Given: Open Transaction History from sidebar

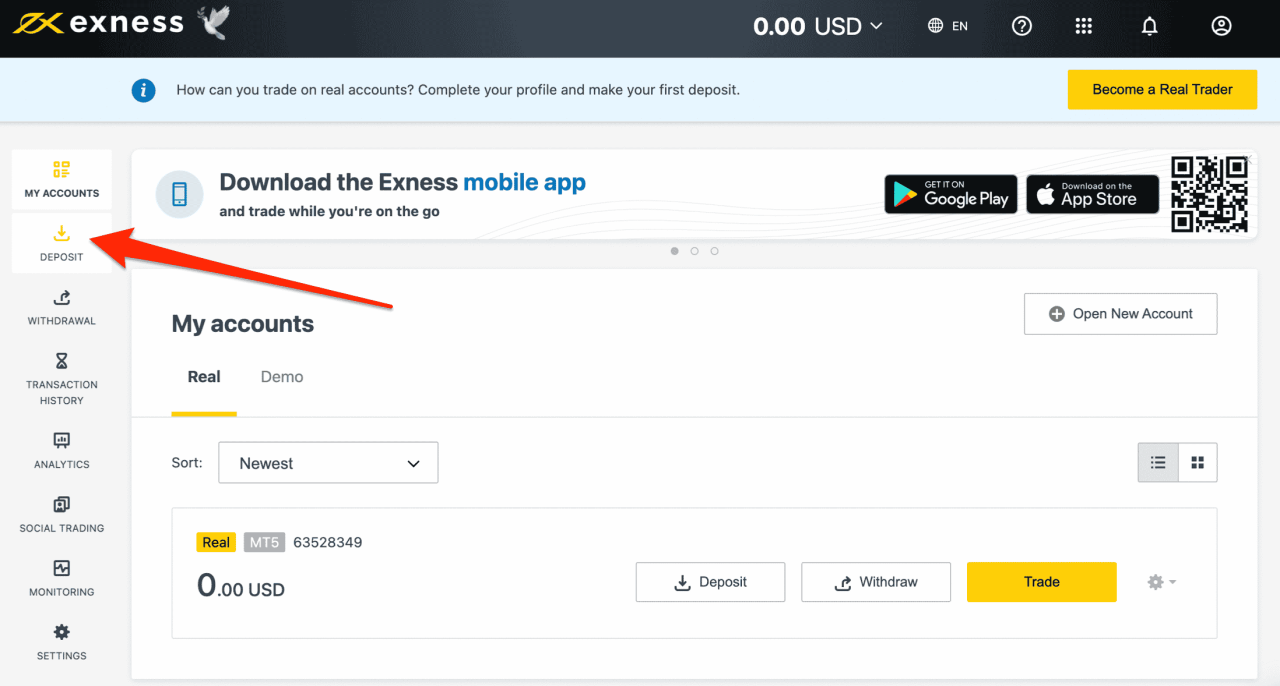Looking at the screenshot, I should point(61,377).
